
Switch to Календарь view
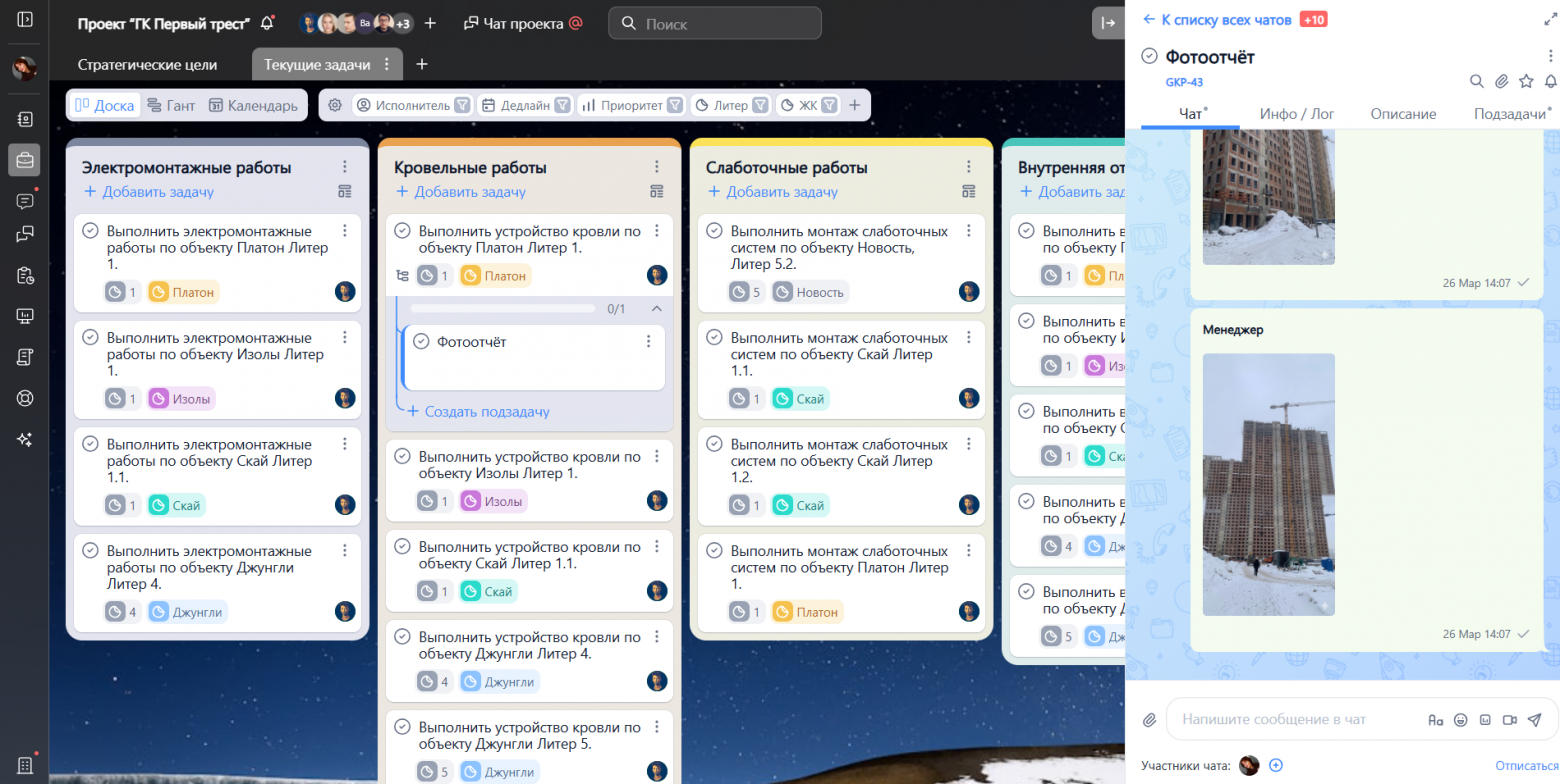[253, 105]
